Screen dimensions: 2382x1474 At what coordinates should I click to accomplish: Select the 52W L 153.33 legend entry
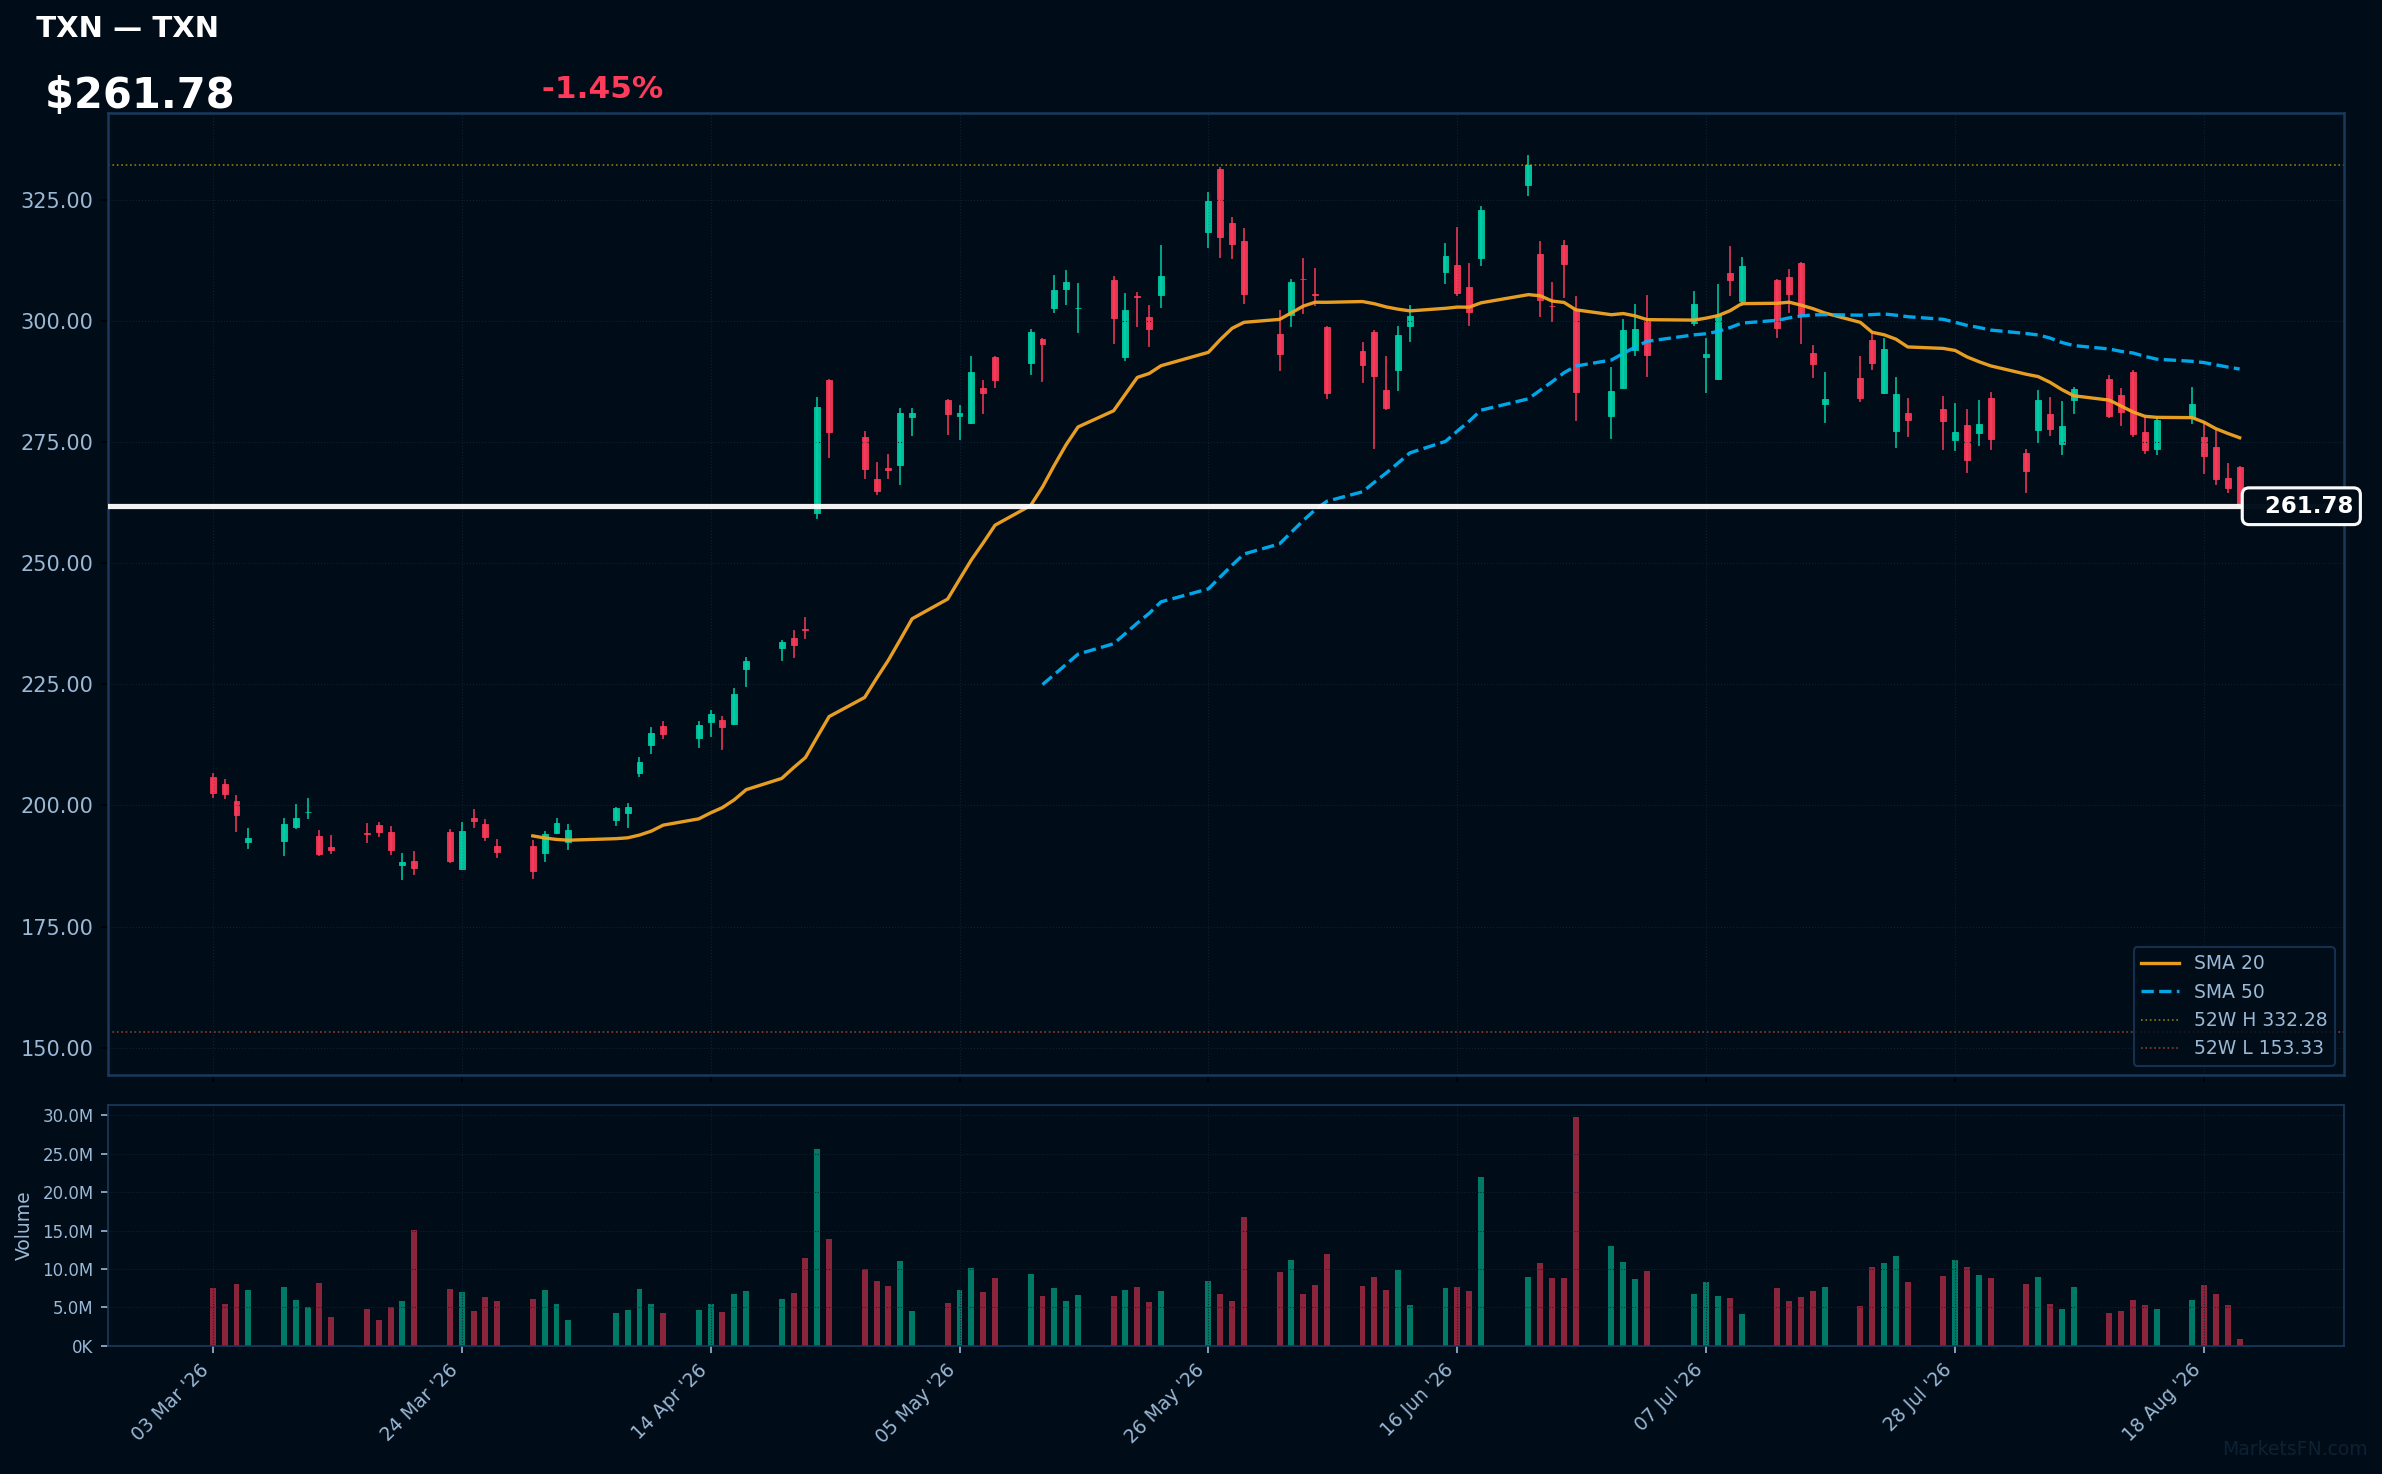tap(2258, 1048)
